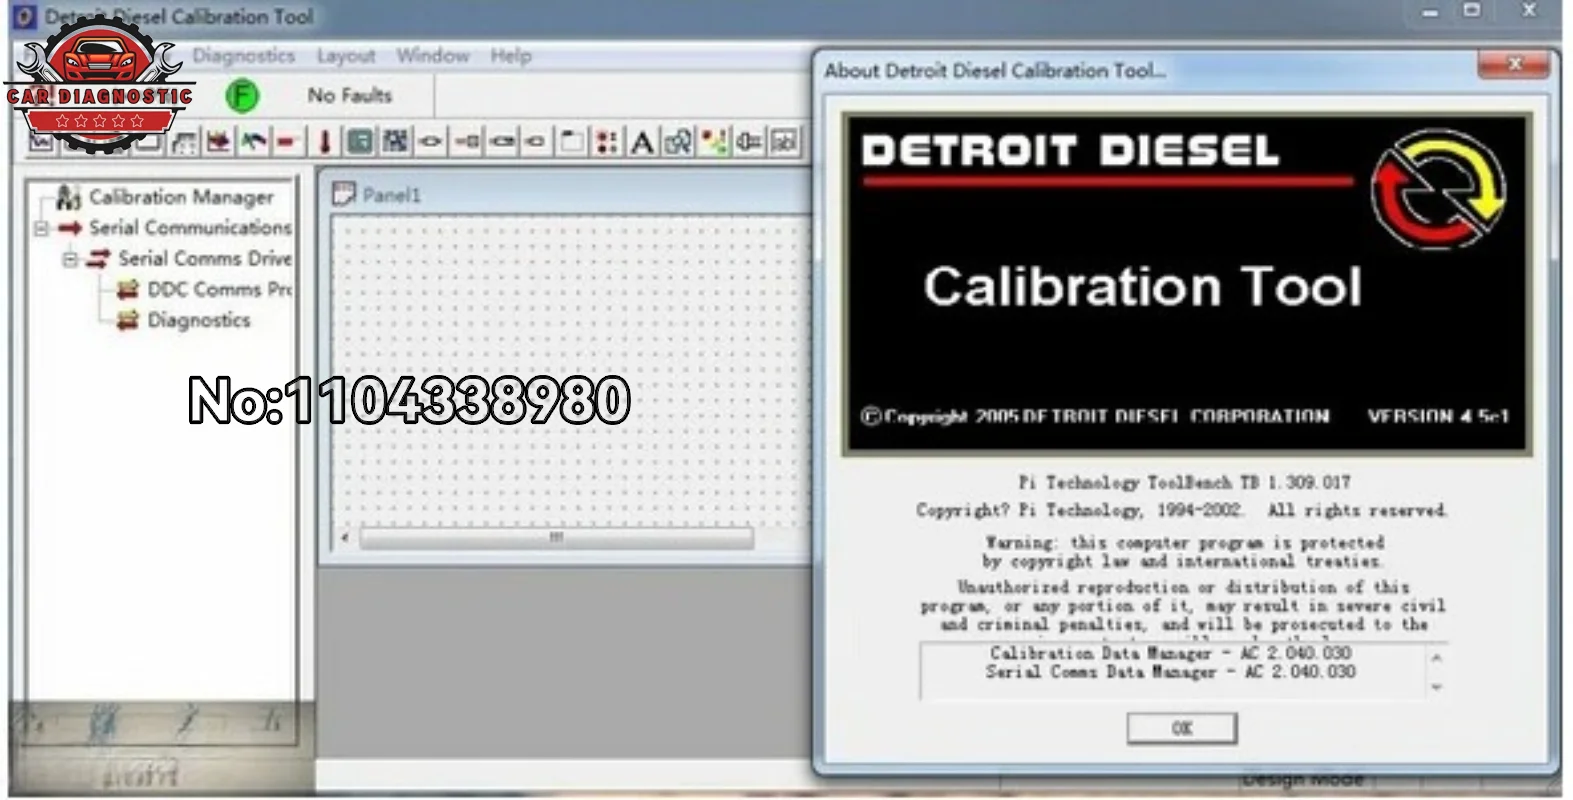Click the Copyright Pi Technology 1994-2002 line

(x=1182, y=510)
